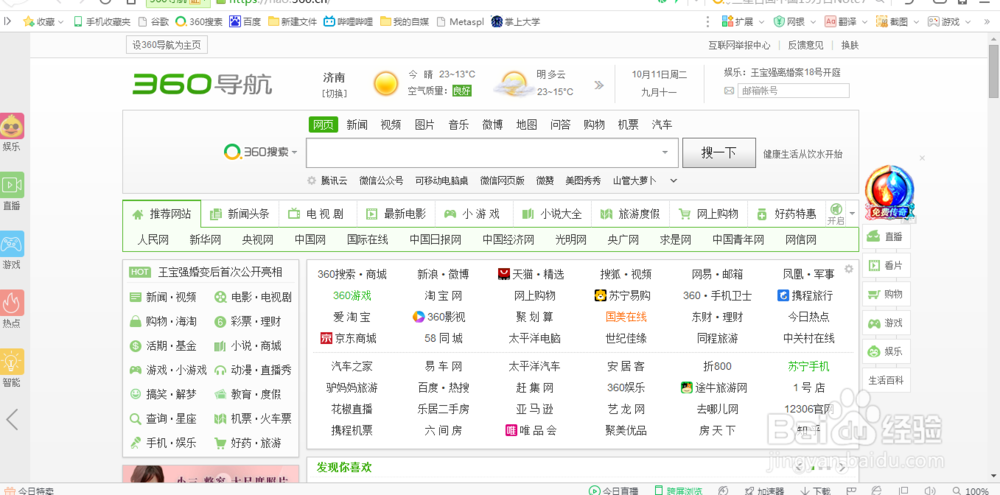Viewport: 1000px width, 495px height.
Task: Switch to 小游戏 category tab
Action: click(x=474, y=214)
